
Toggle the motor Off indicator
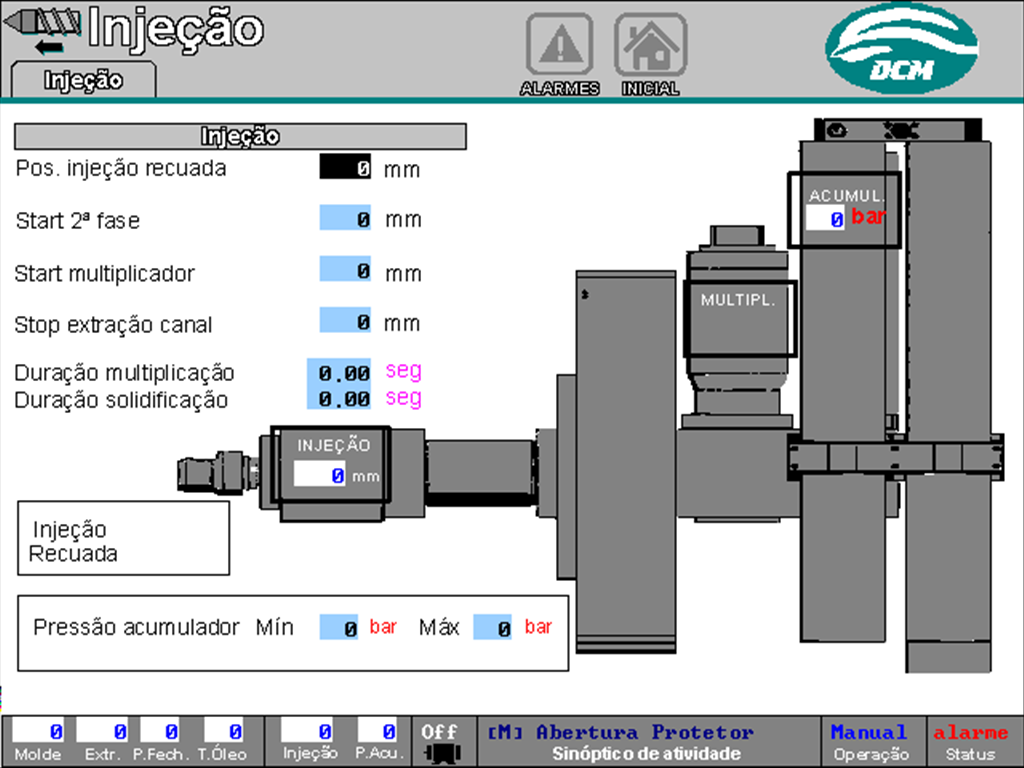click(x=439, y=742)
